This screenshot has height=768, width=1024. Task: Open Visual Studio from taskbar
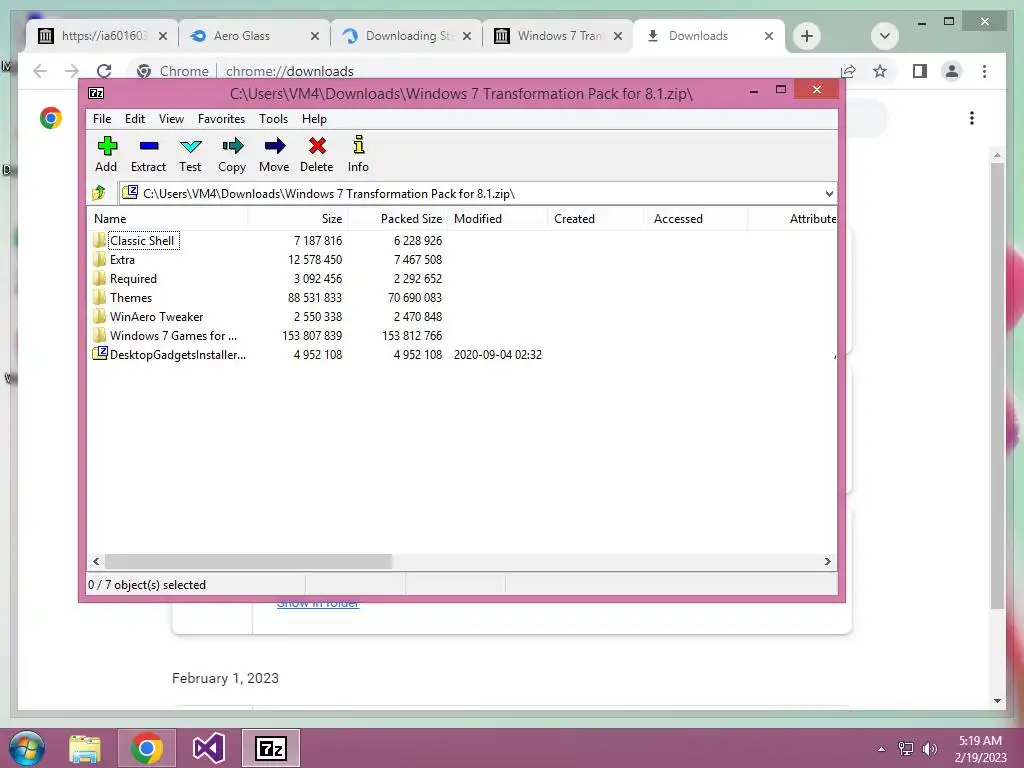click(x=208, y=749)
